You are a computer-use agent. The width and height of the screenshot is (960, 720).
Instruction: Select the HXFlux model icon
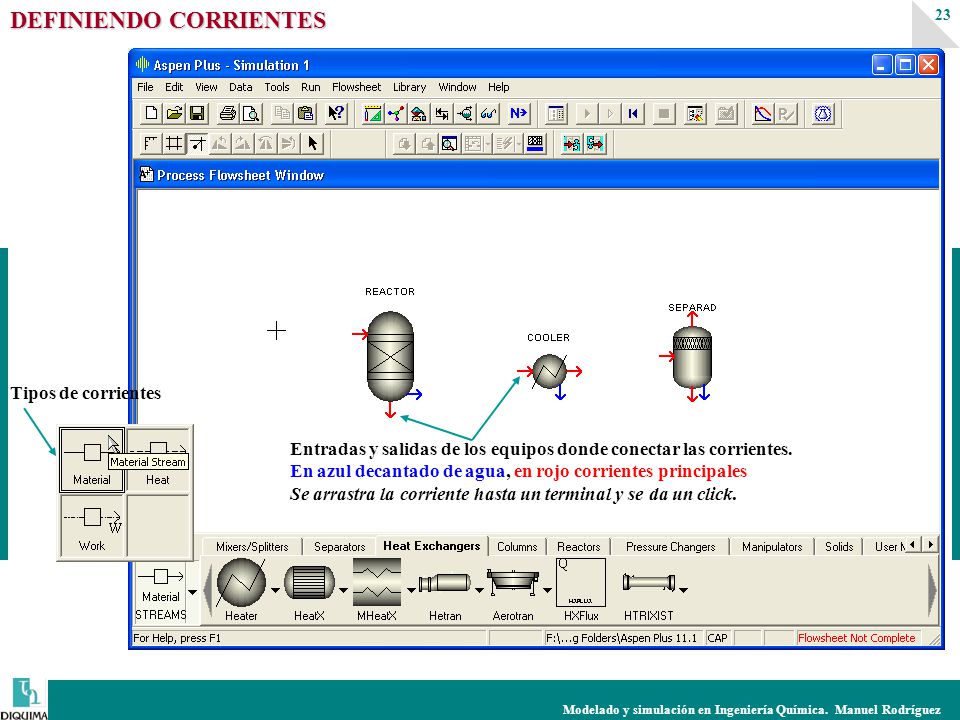pos(580,582)
